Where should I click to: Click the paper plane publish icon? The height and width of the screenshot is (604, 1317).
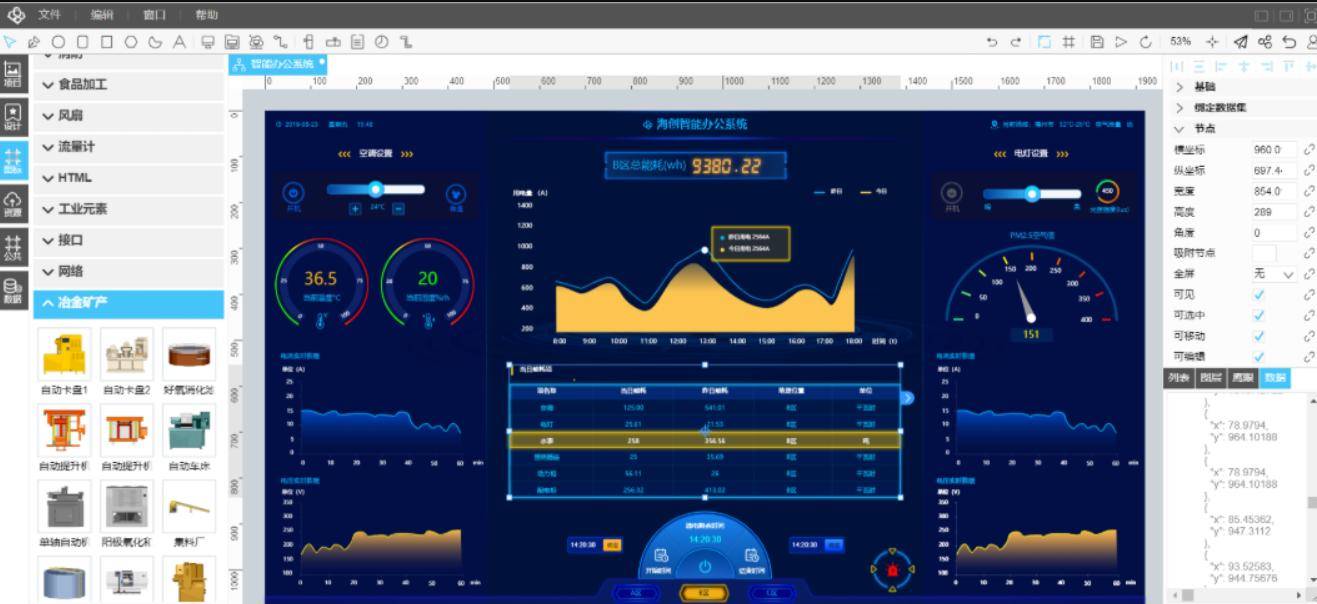[1241, 42]
